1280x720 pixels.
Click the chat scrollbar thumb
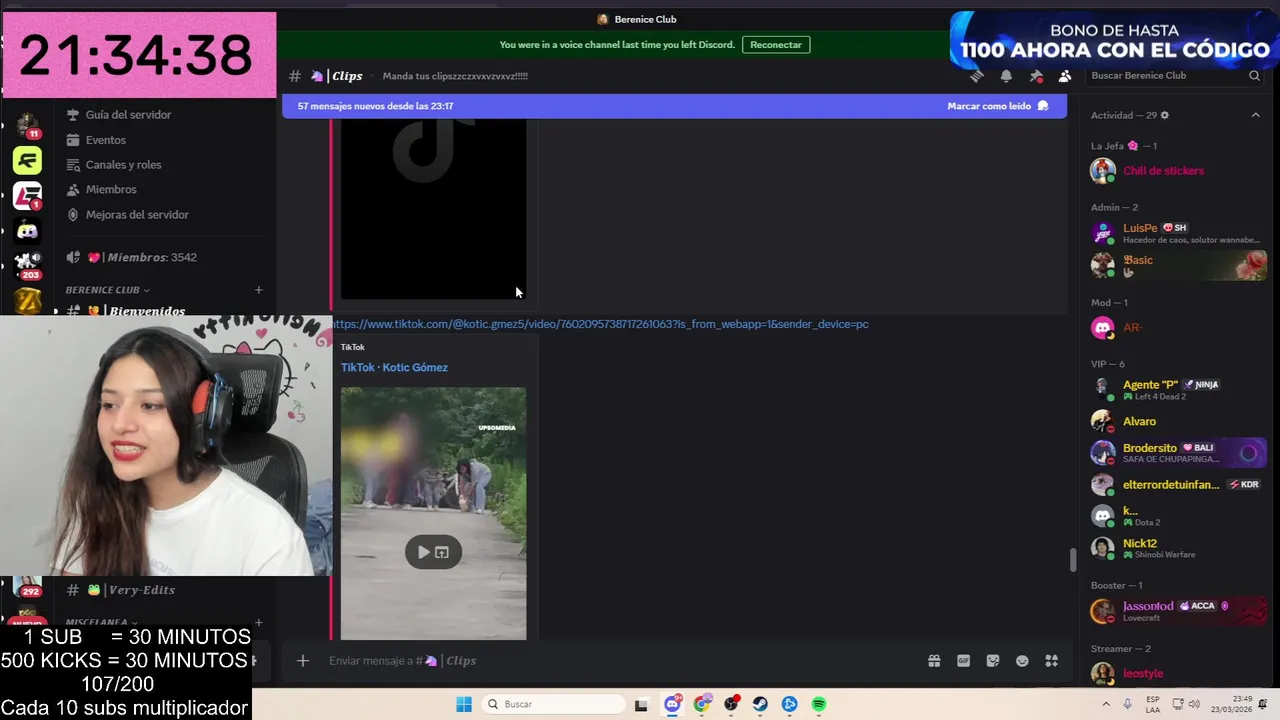(1073, 559)
